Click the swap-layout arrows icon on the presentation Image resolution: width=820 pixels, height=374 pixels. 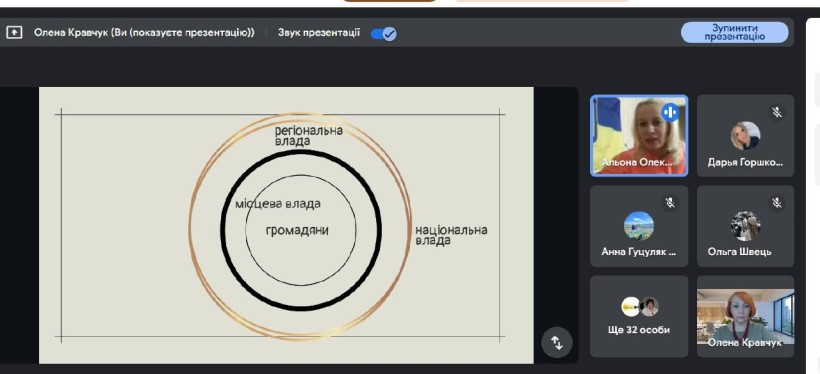pyautogui.click(x=557, y=343)
